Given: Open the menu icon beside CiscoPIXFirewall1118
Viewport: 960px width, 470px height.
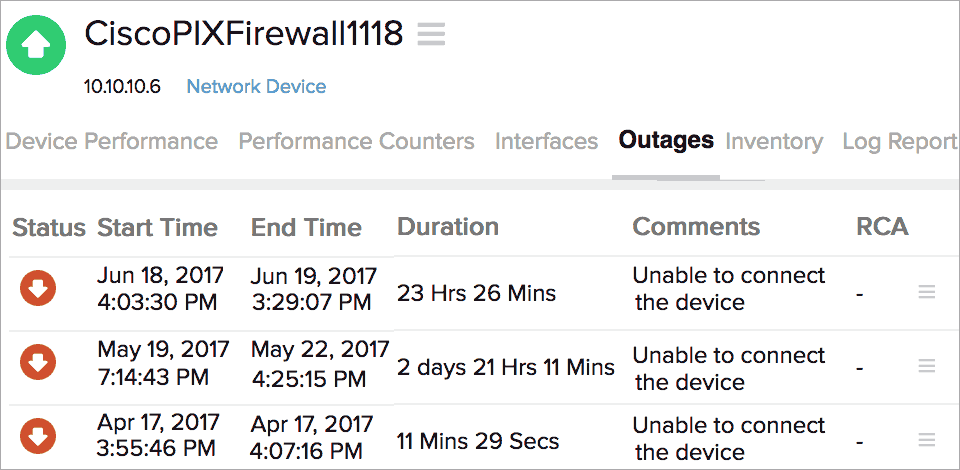Looking at the screenshot, I should coord(431,35).
